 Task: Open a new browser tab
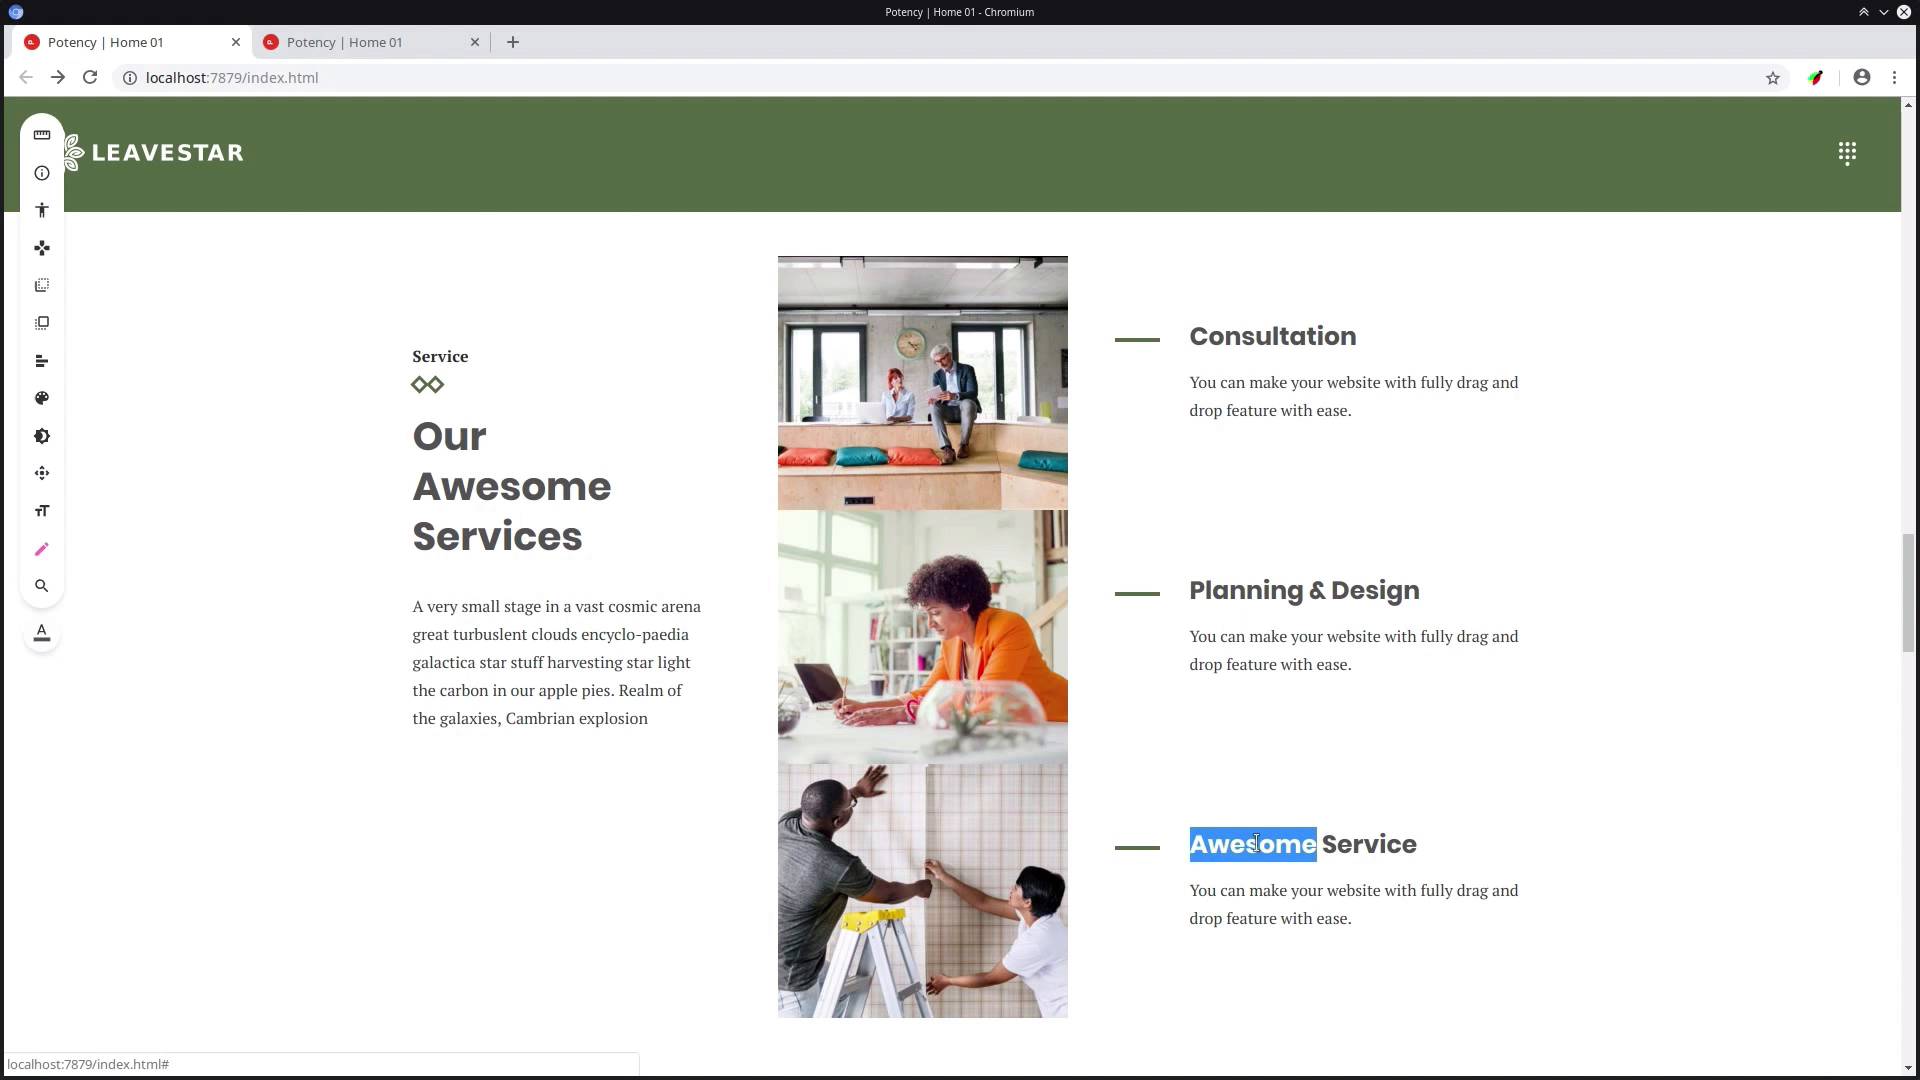pos(513,42)
